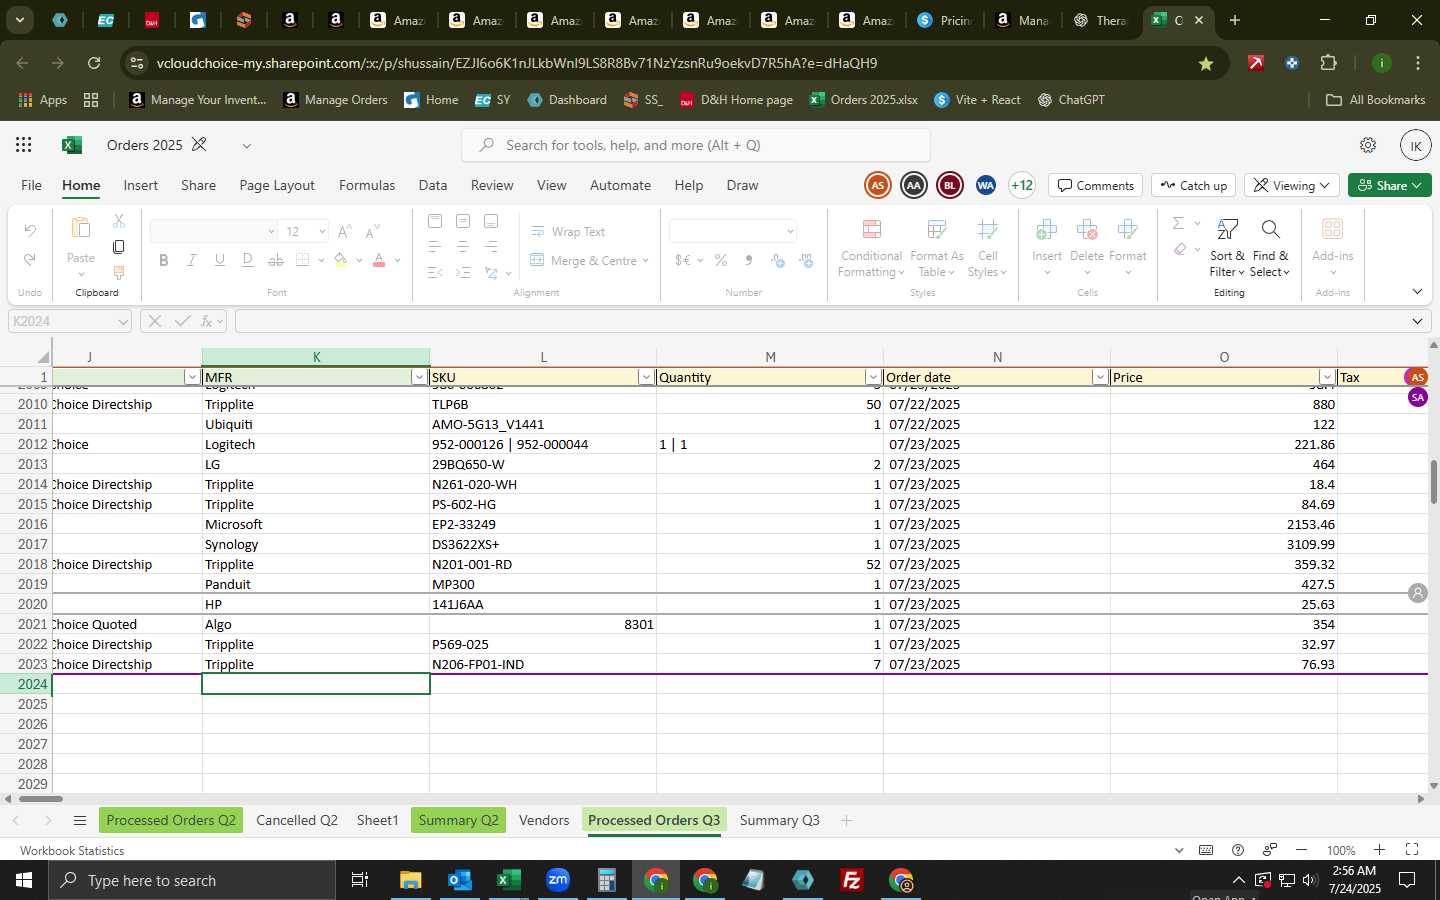Open the Orders 2025.xlsx bookmark

863,100
